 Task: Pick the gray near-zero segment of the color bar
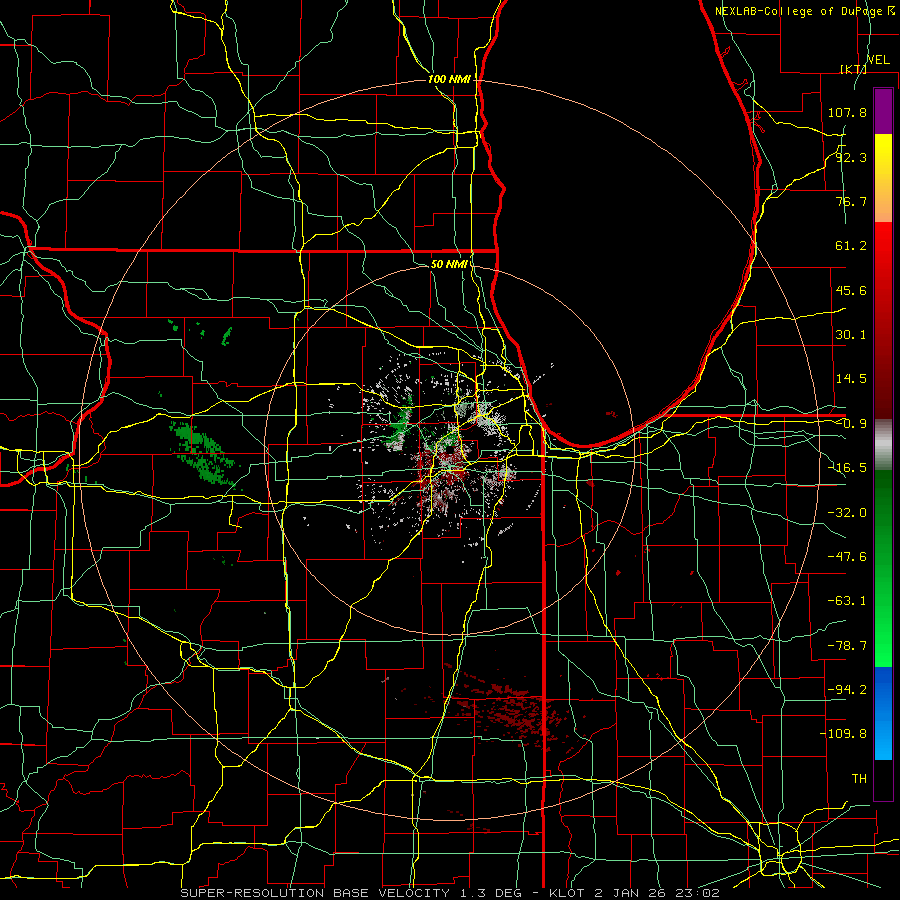point(883,444)
